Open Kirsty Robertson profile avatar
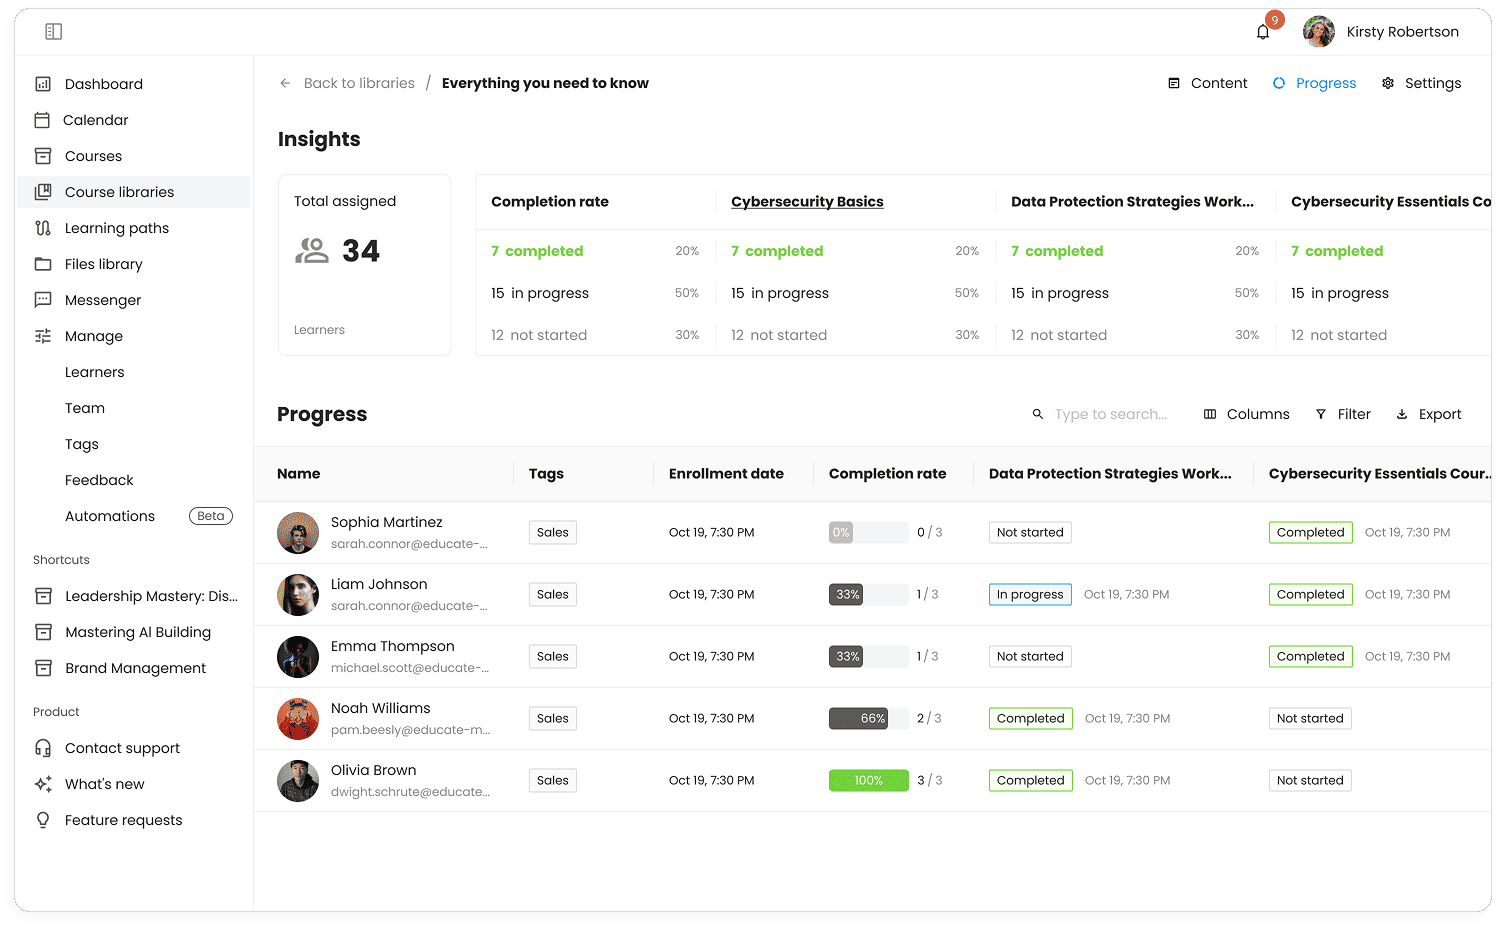 1319,32
